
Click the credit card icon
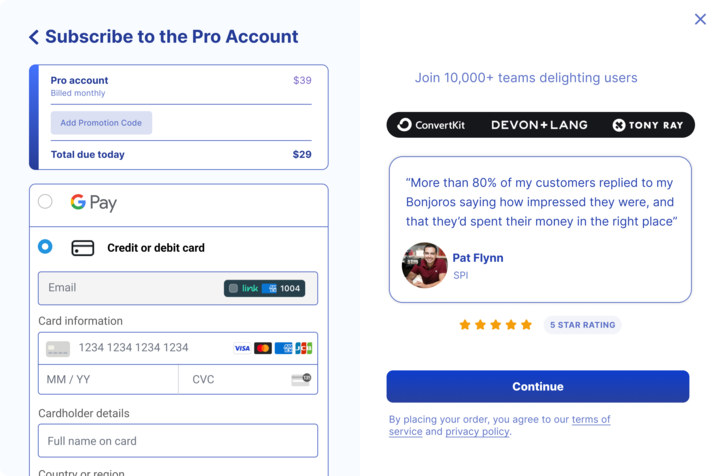83,248
